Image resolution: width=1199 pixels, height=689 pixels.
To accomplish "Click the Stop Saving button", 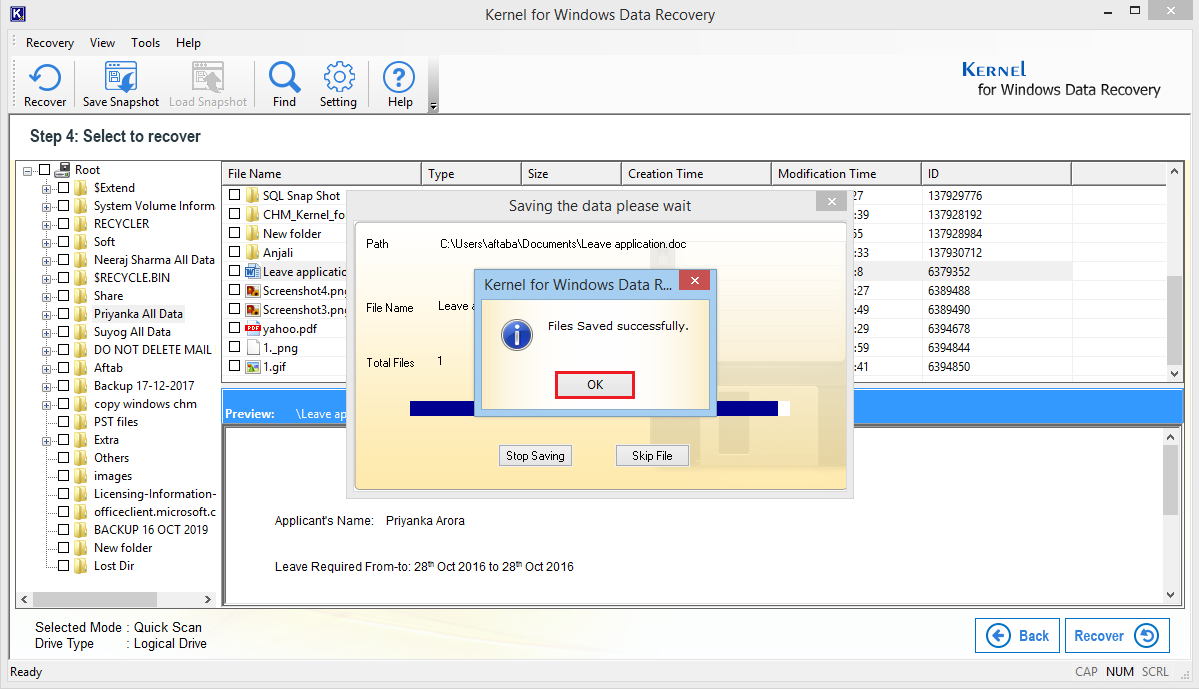I will tap(535, 456).
